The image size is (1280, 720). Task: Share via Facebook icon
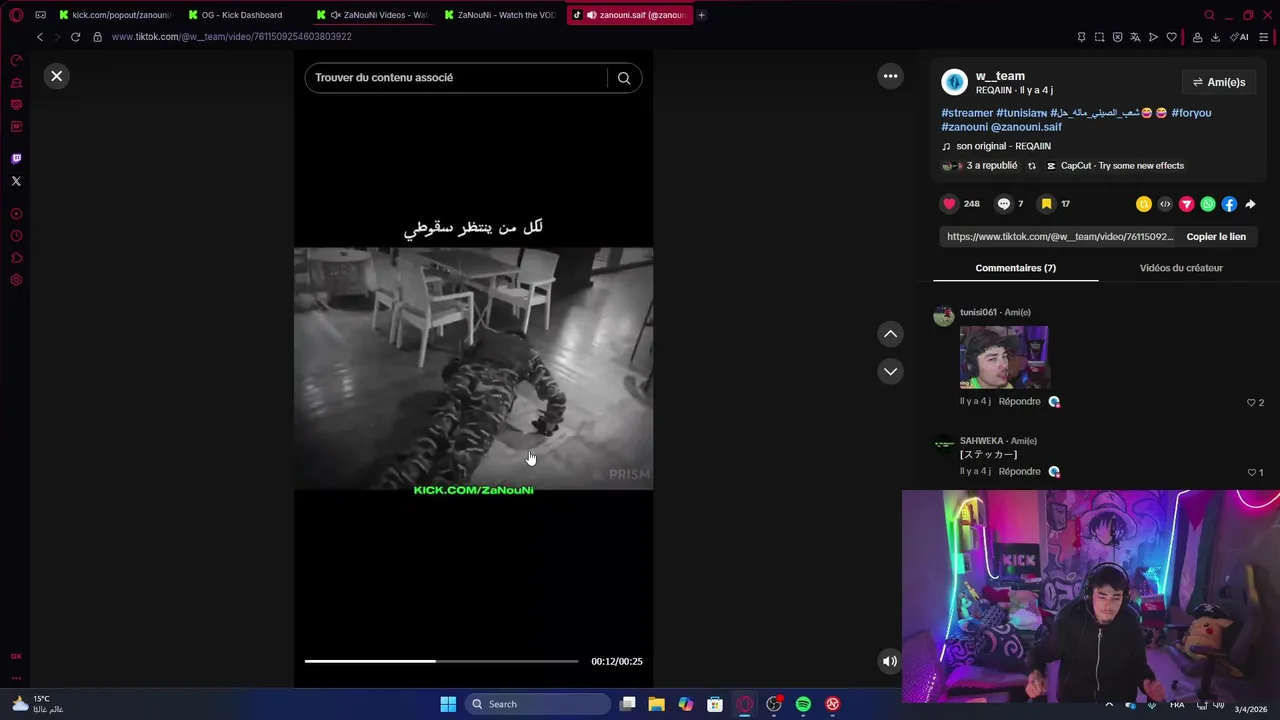click(1229, 204)
